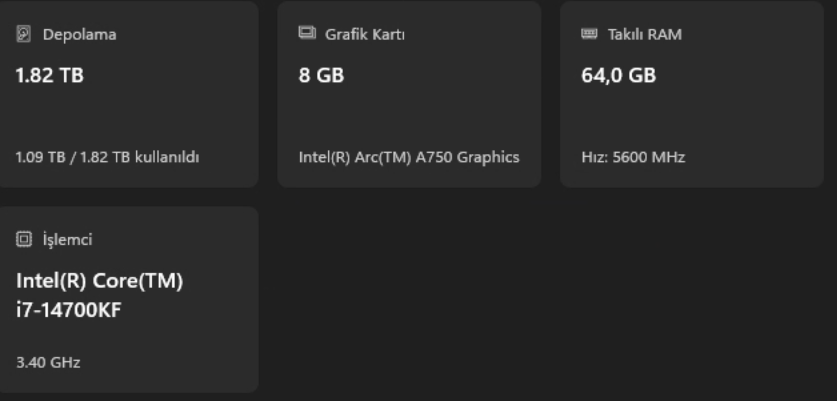The height and width of the screenshot is (401, 837).
Task: Click the 64,0 GB RAM value
Action: 618,75
